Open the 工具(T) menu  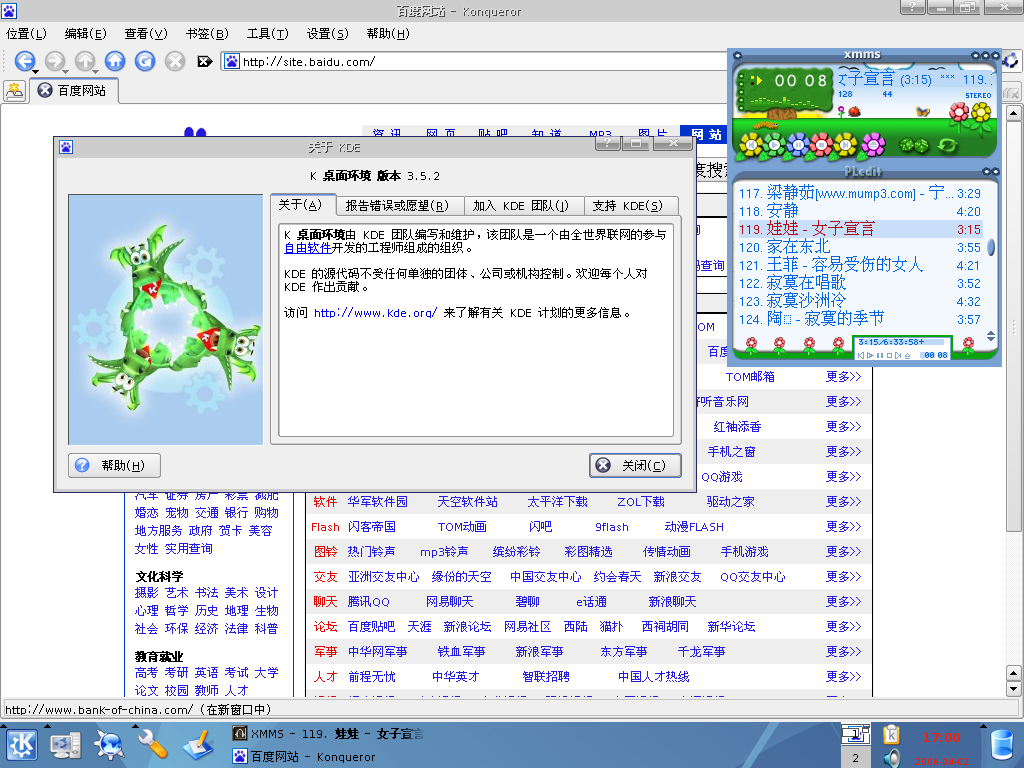tap(267, 33)
